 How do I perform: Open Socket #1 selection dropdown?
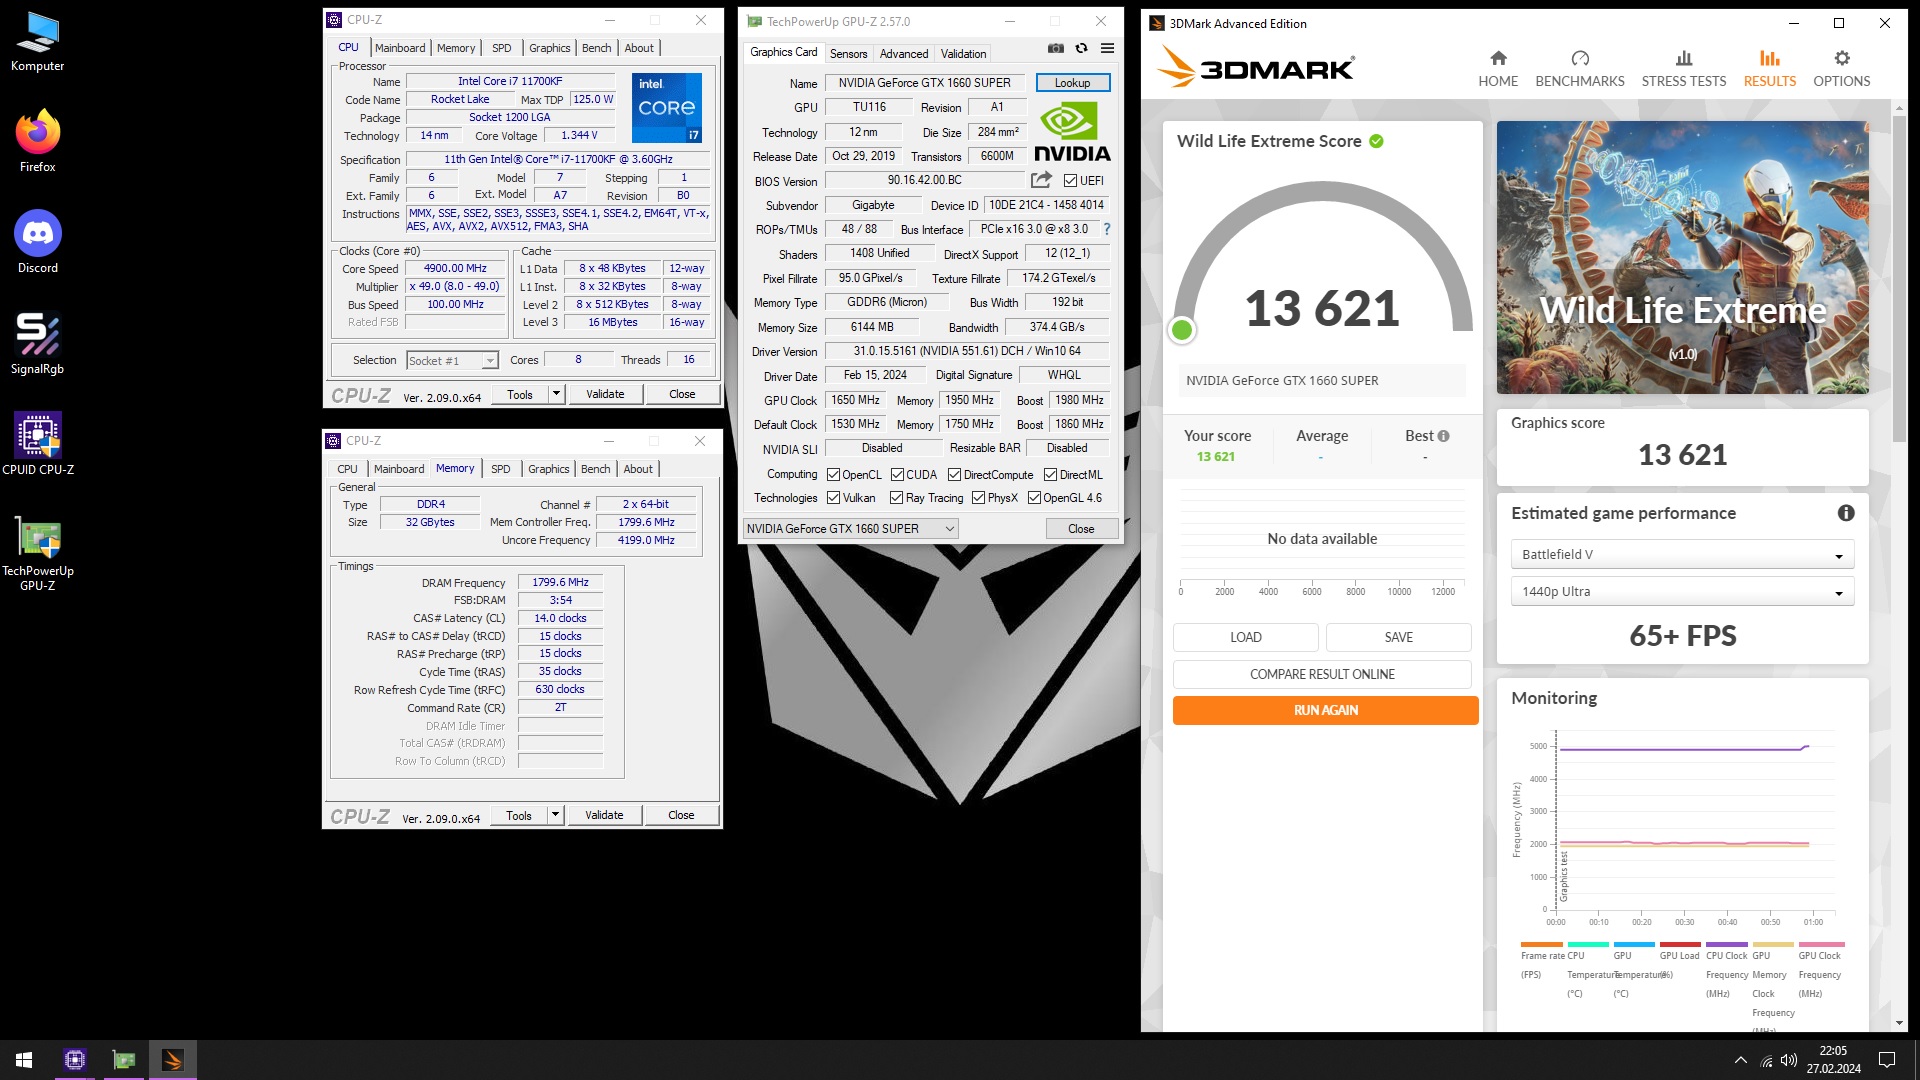452,361
